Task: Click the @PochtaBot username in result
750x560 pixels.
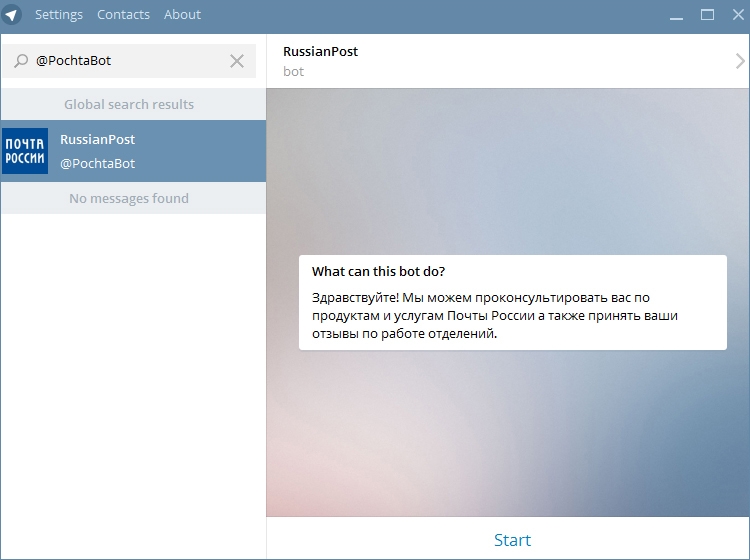Action: point(98,164)
